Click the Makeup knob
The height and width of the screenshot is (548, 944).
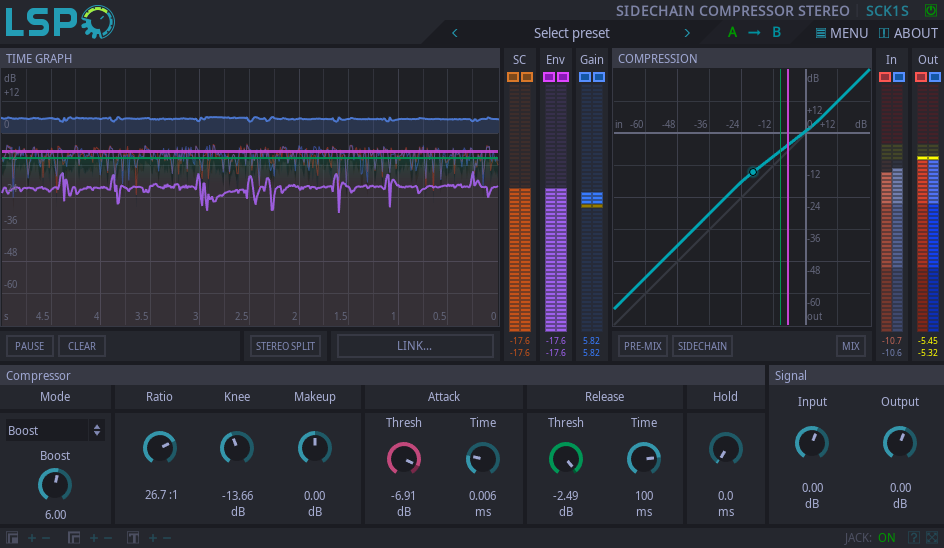click(x=314, y=448)
